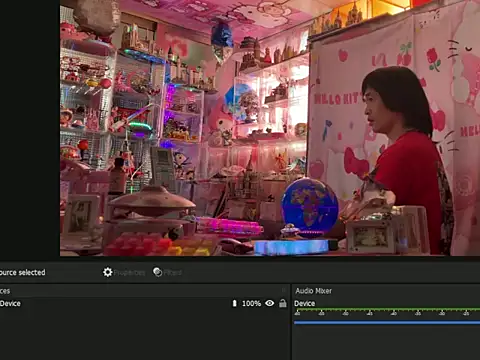Toggle visibility eye for Device source
The height and width of the screenshot is (360, 480).
(x=269, y=303)
